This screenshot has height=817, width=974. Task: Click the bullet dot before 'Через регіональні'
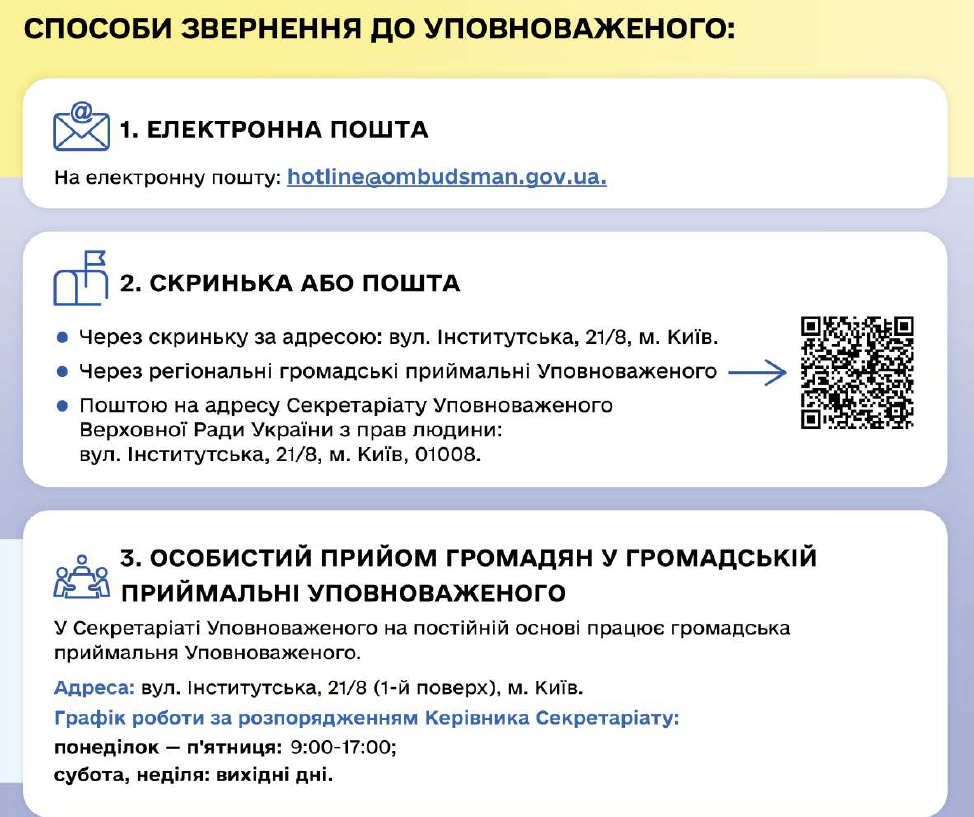tap(62, 372)
